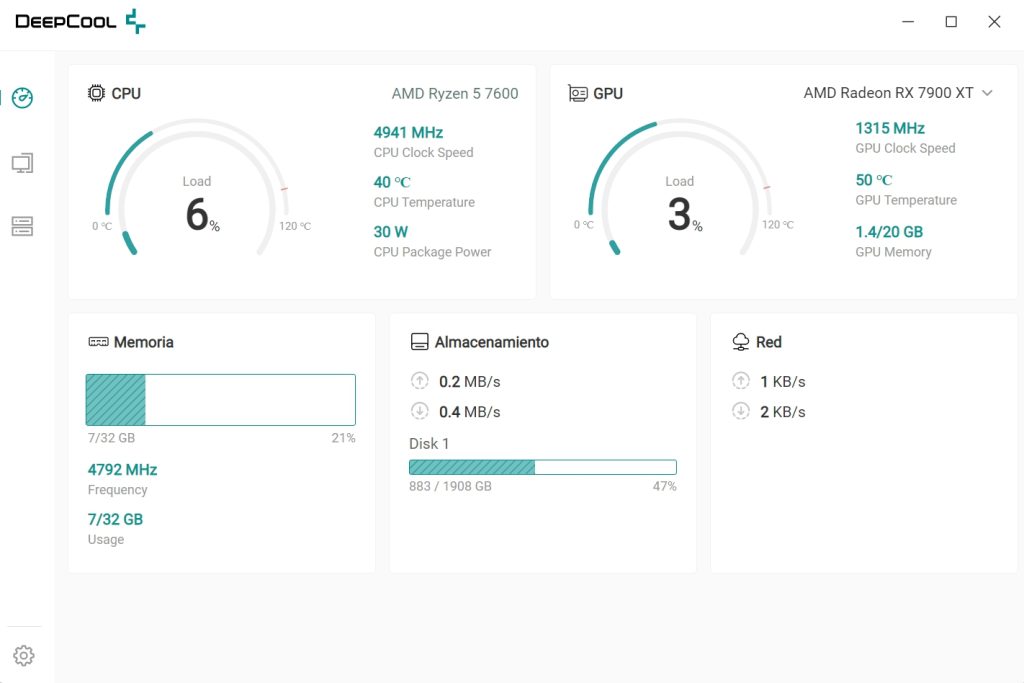Click the 30 W CPU package power value
The height and width of the screenshot is (683, 1024).
[391, 232]
